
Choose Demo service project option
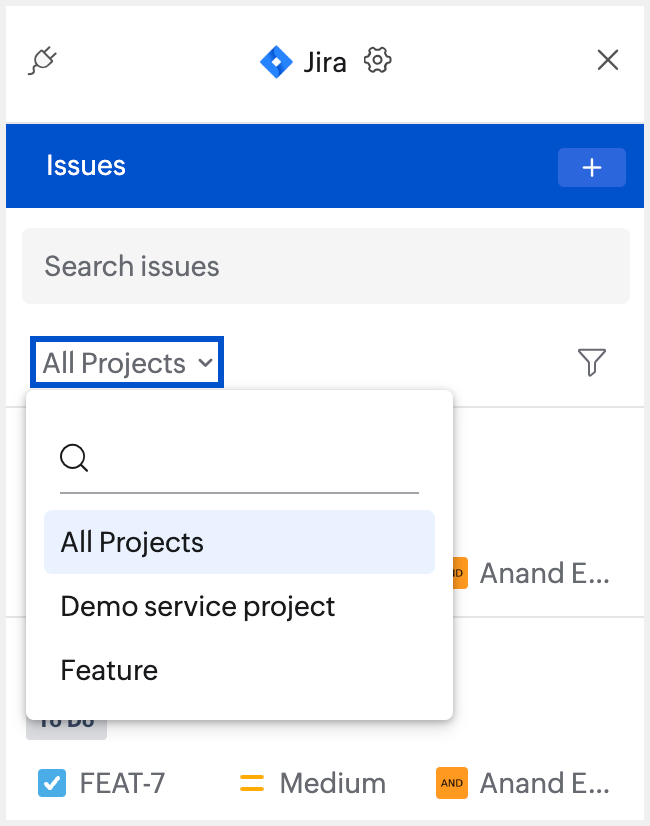pyautogui.click(x=198, y=607)
